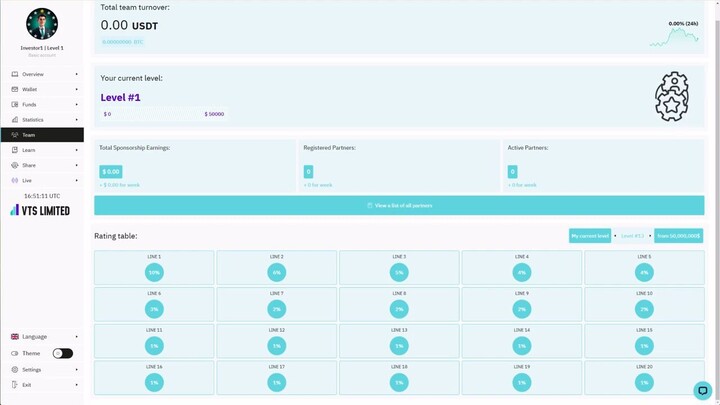Viewport: 720px width, 405px height.
Task: Expand the Live menu arrow
Action: (x=77, y=180)
